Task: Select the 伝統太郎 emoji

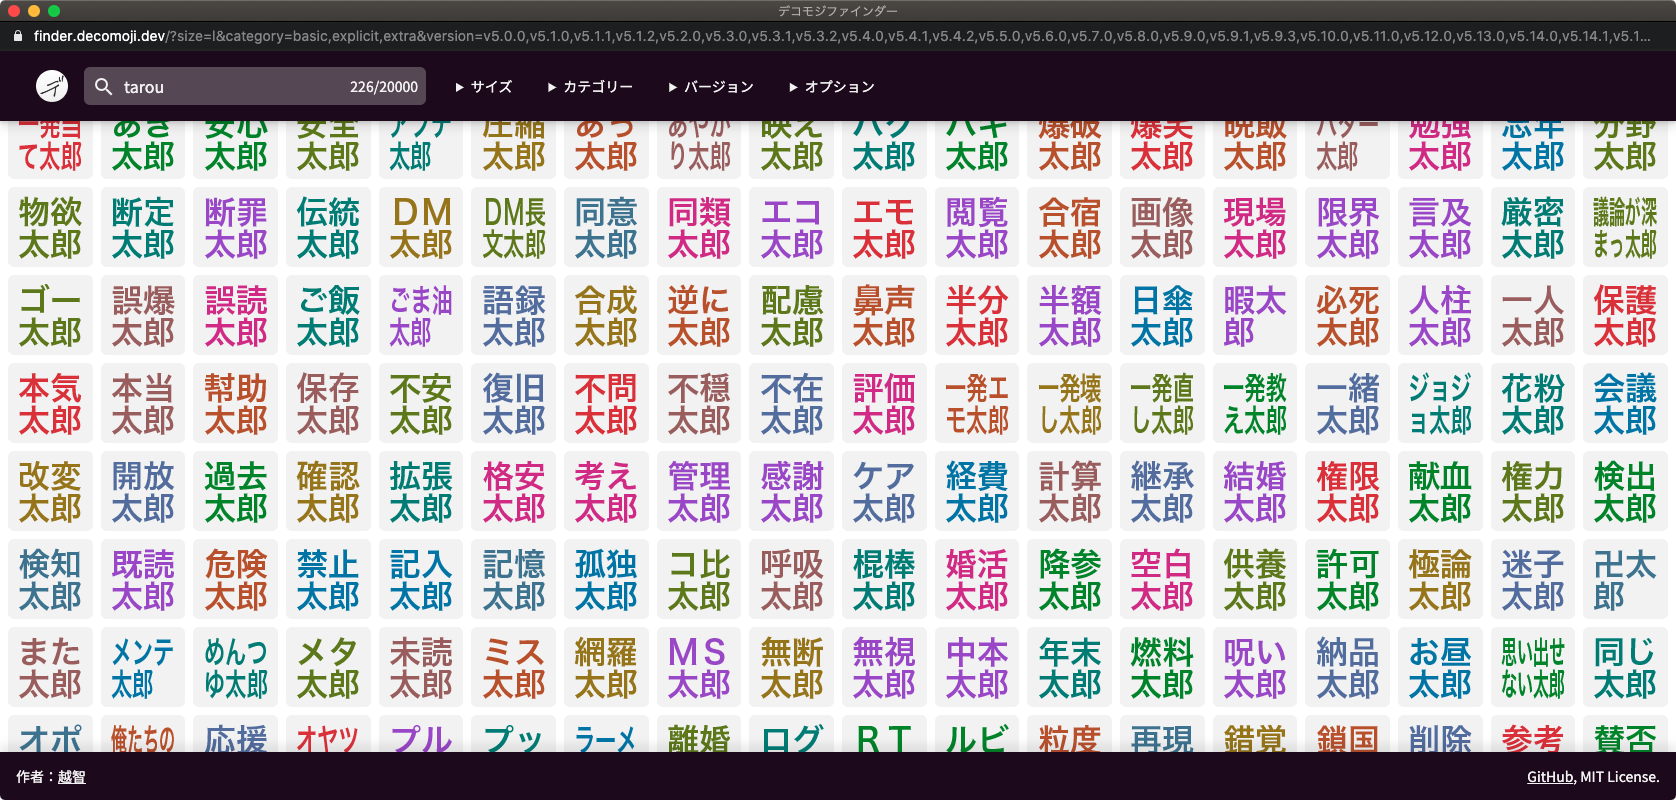Action: coord(328,228)
